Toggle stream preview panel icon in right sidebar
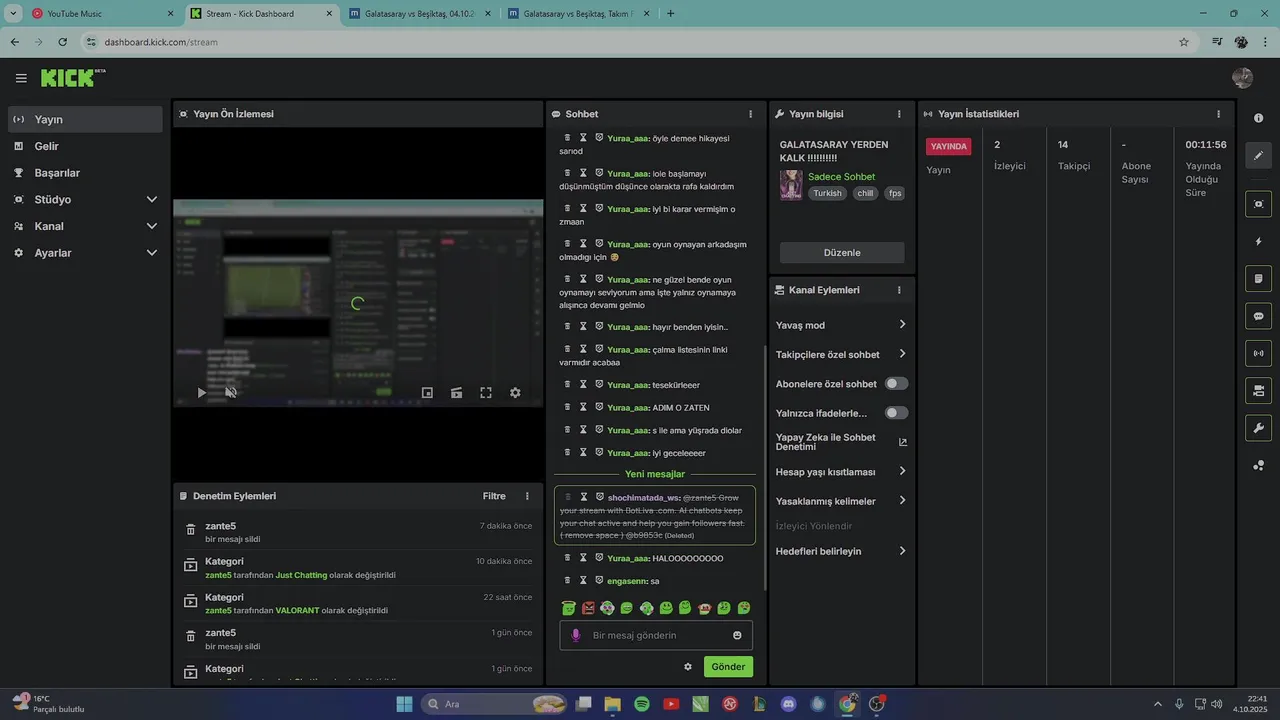The width and height of the screenshot is (1280, 720). [1258, 204]
